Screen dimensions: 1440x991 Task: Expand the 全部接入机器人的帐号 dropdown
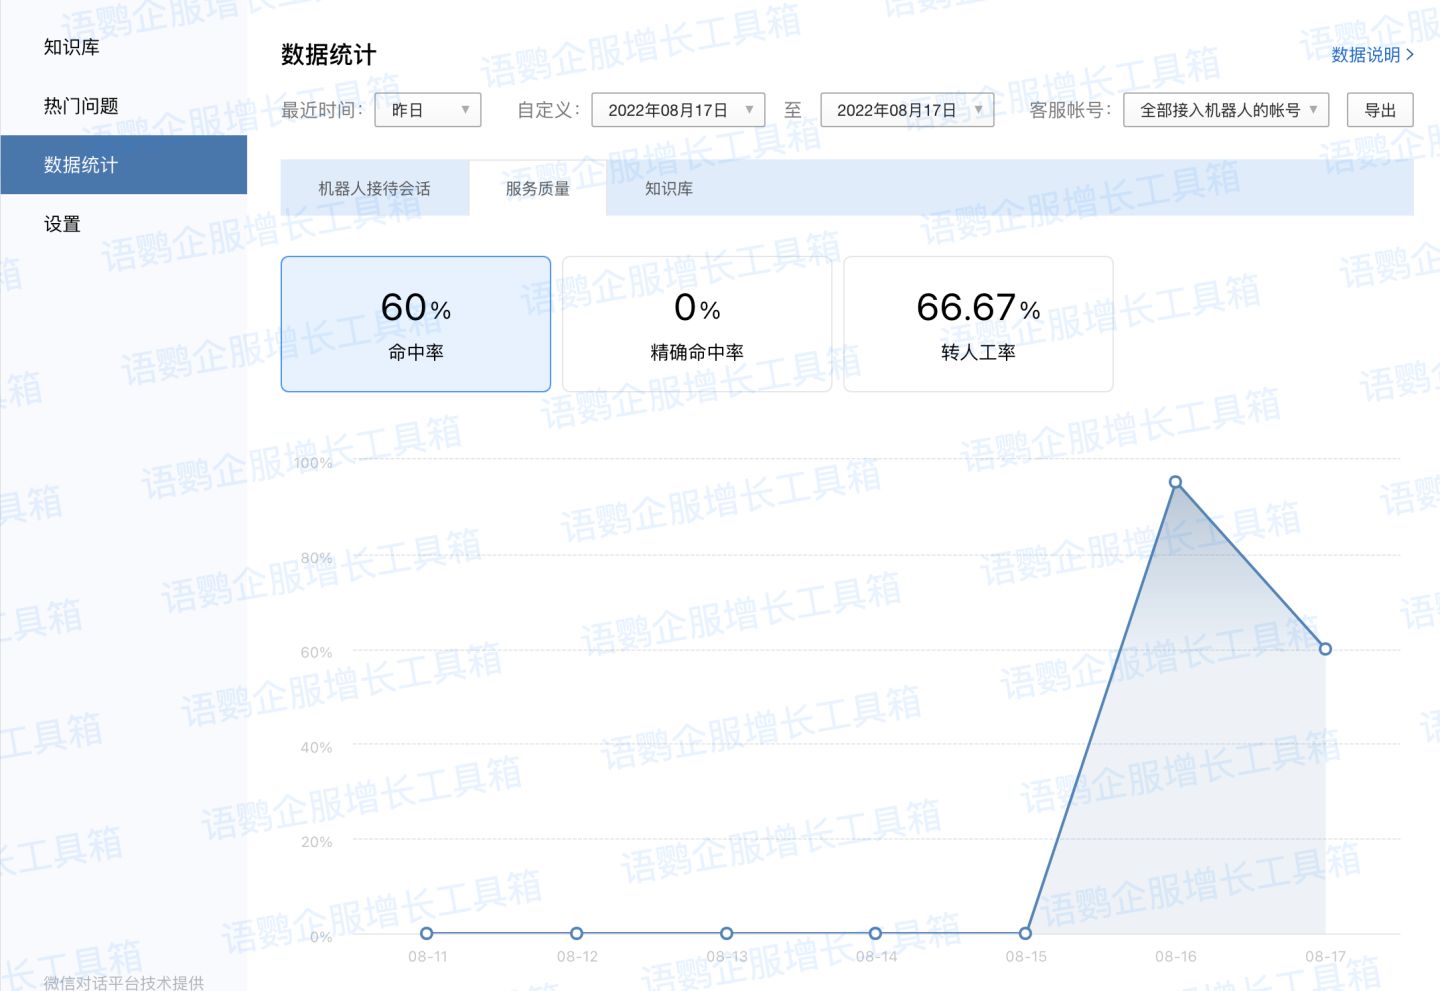[x=1226, y=110]
